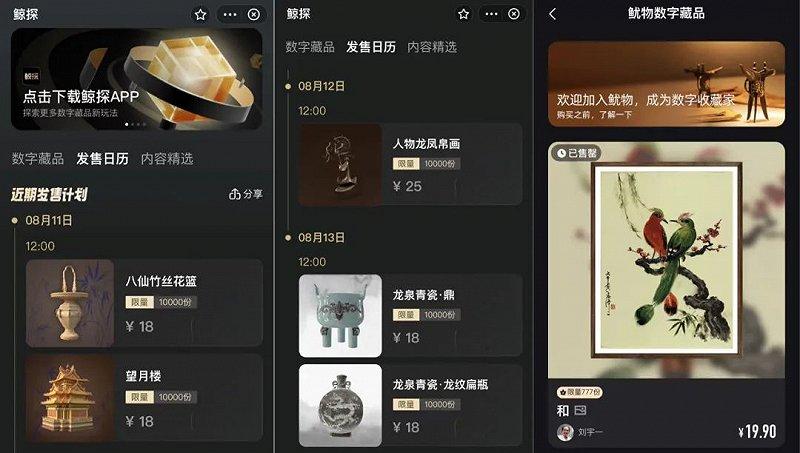Switch to 内容精选 tab in left panel

(x=167, y=159)
